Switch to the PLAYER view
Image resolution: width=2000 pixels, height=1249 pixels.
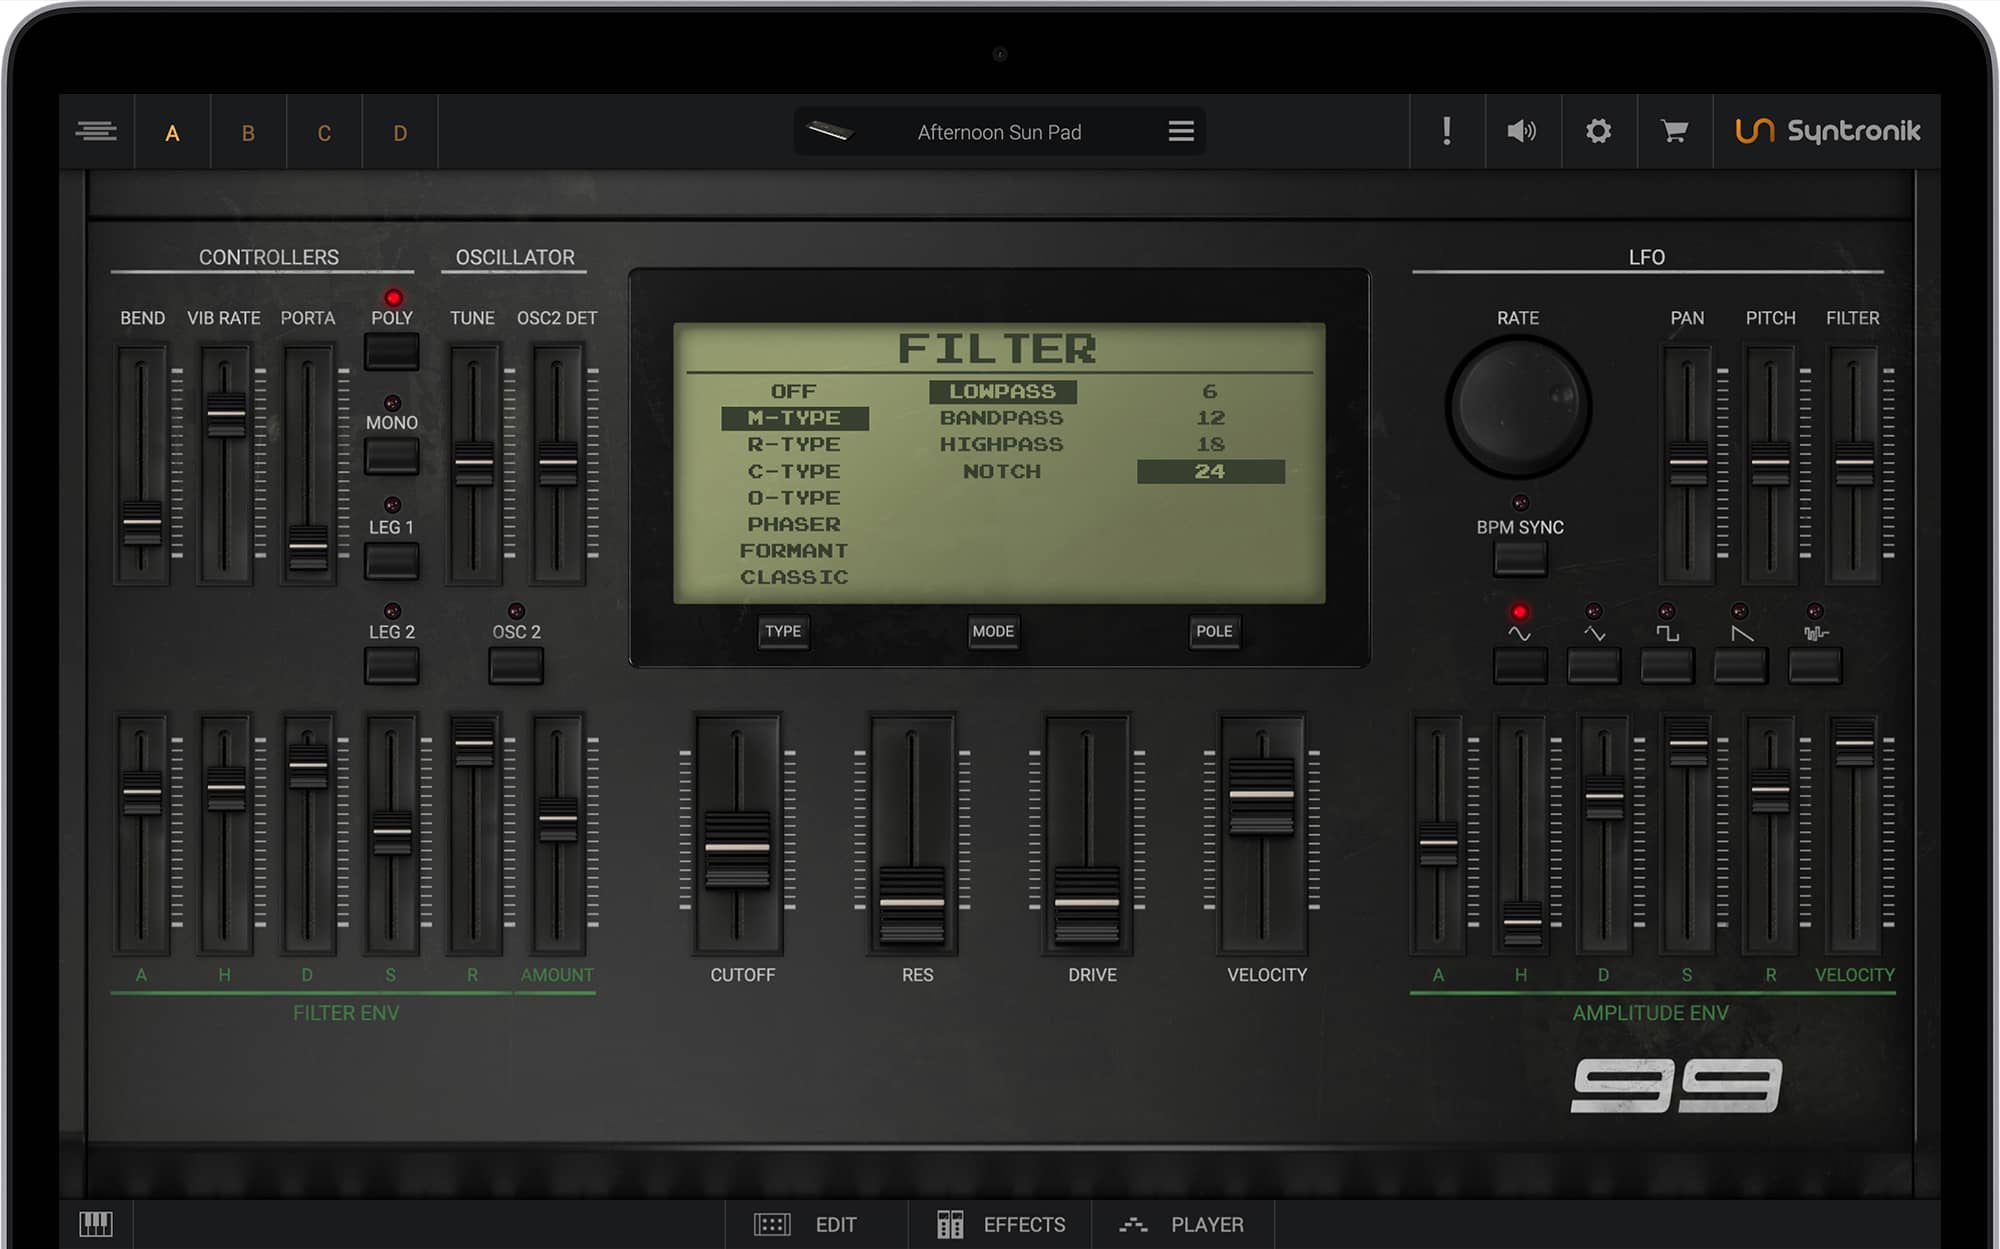1183,1224
